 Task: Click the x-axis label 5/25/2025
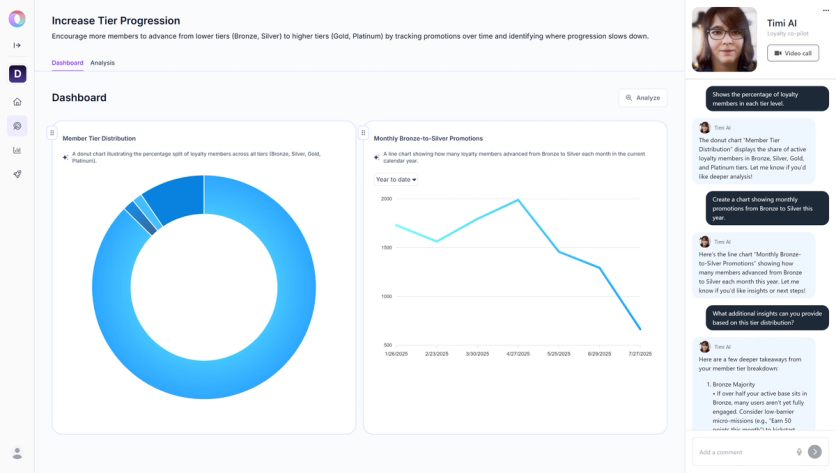coord(558,354)
